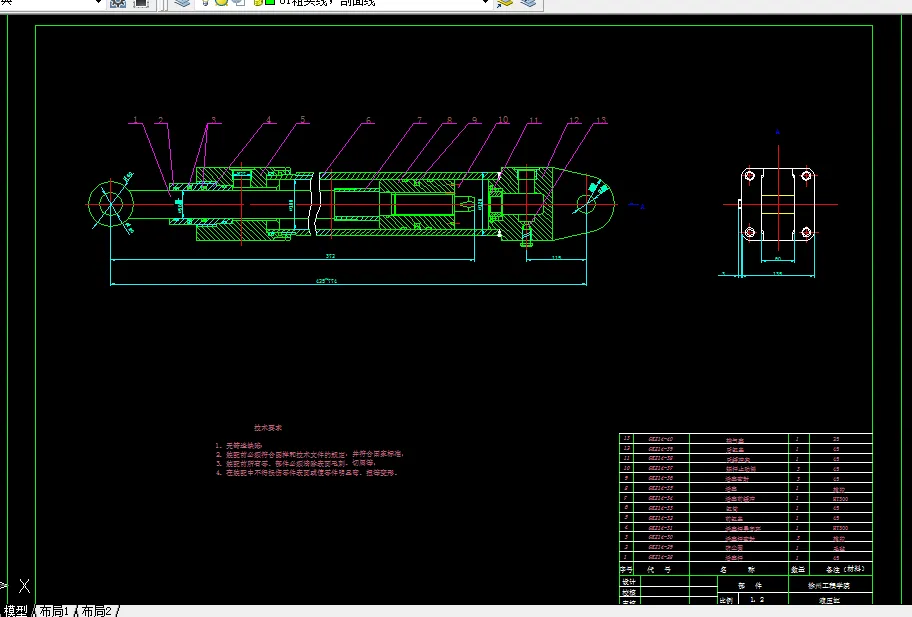Screen dimensions: 912x617
Task: Open the 粗实线 layer name combo box
Action: pyautogui.click(x=380, y=3)
